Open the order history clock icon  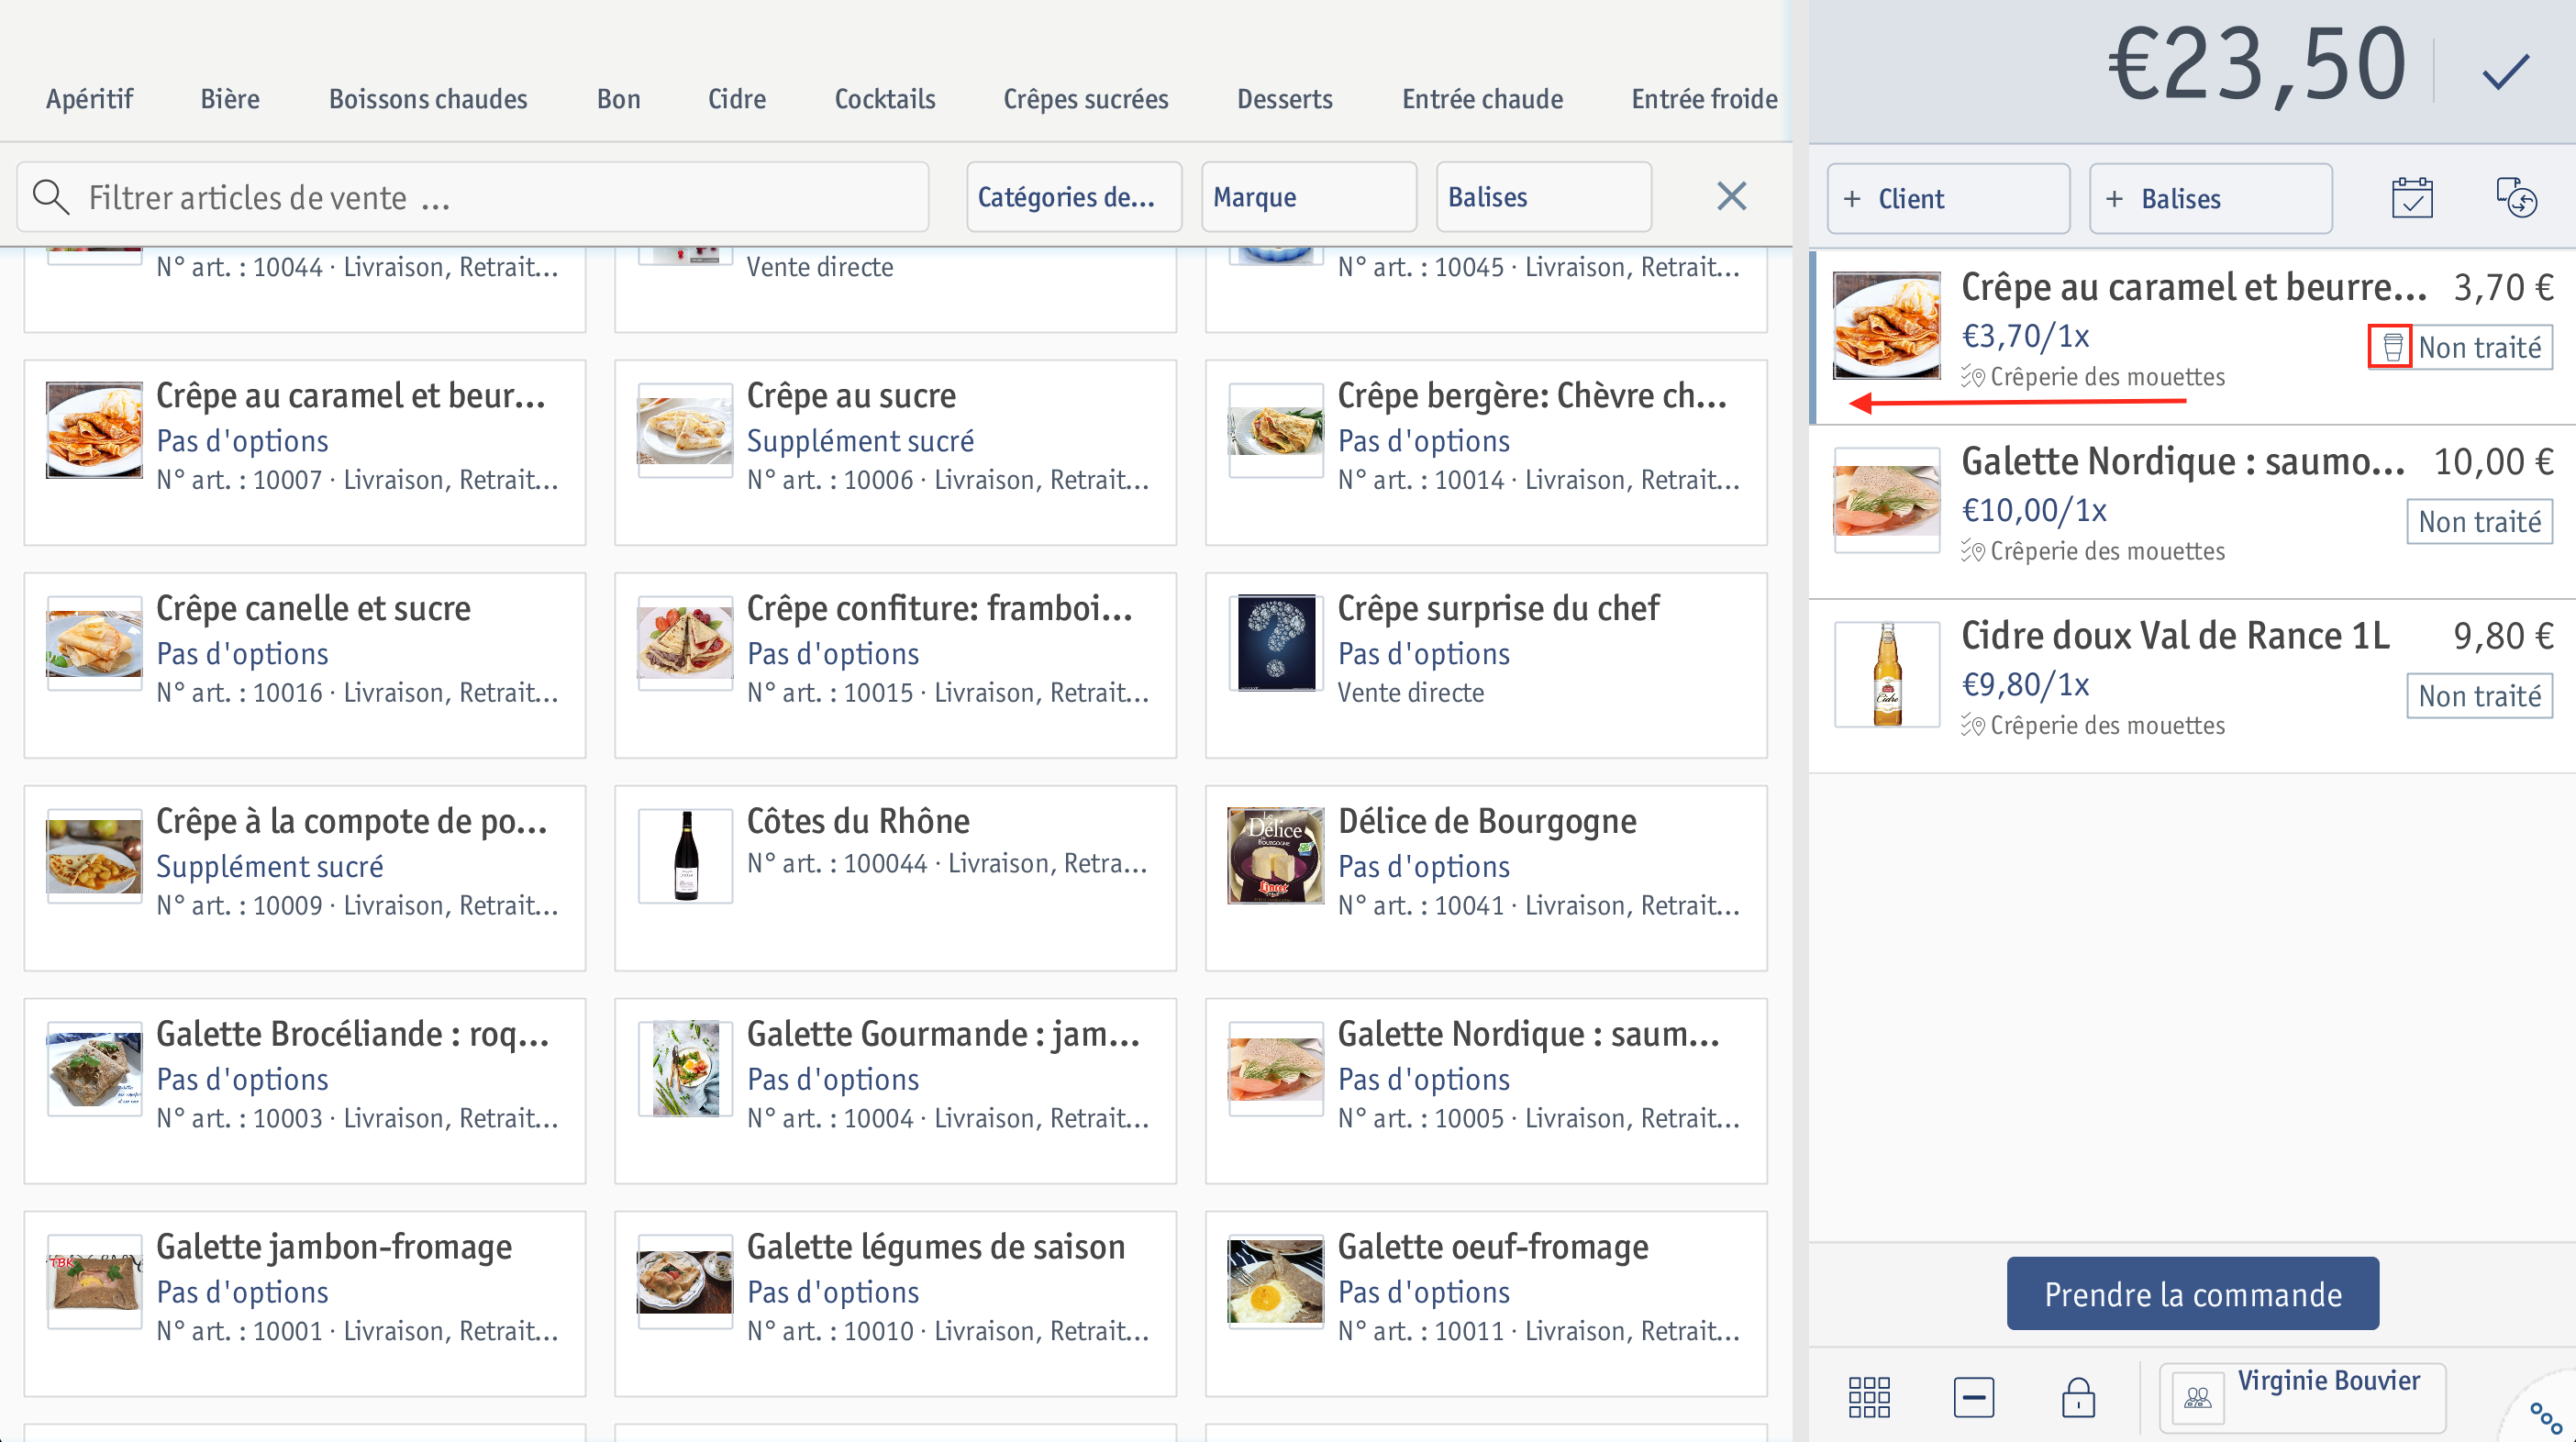pos(2517,198)
